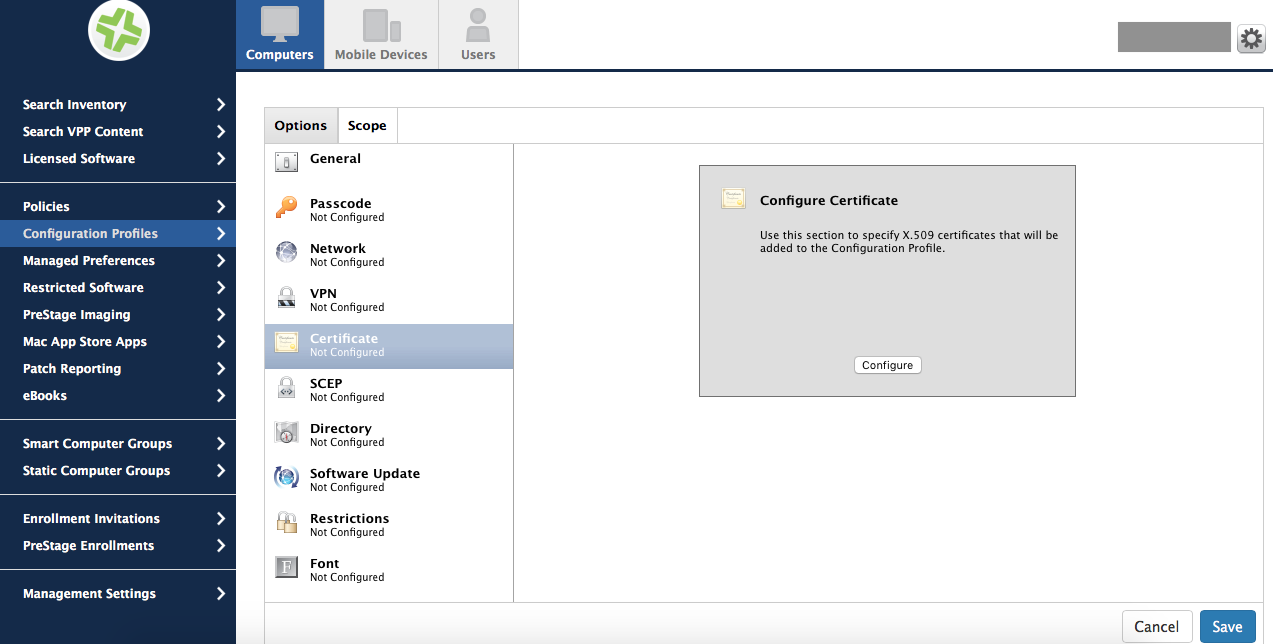Expand eBooks chevron
1273x644 pixels.
tap(221, 395)
